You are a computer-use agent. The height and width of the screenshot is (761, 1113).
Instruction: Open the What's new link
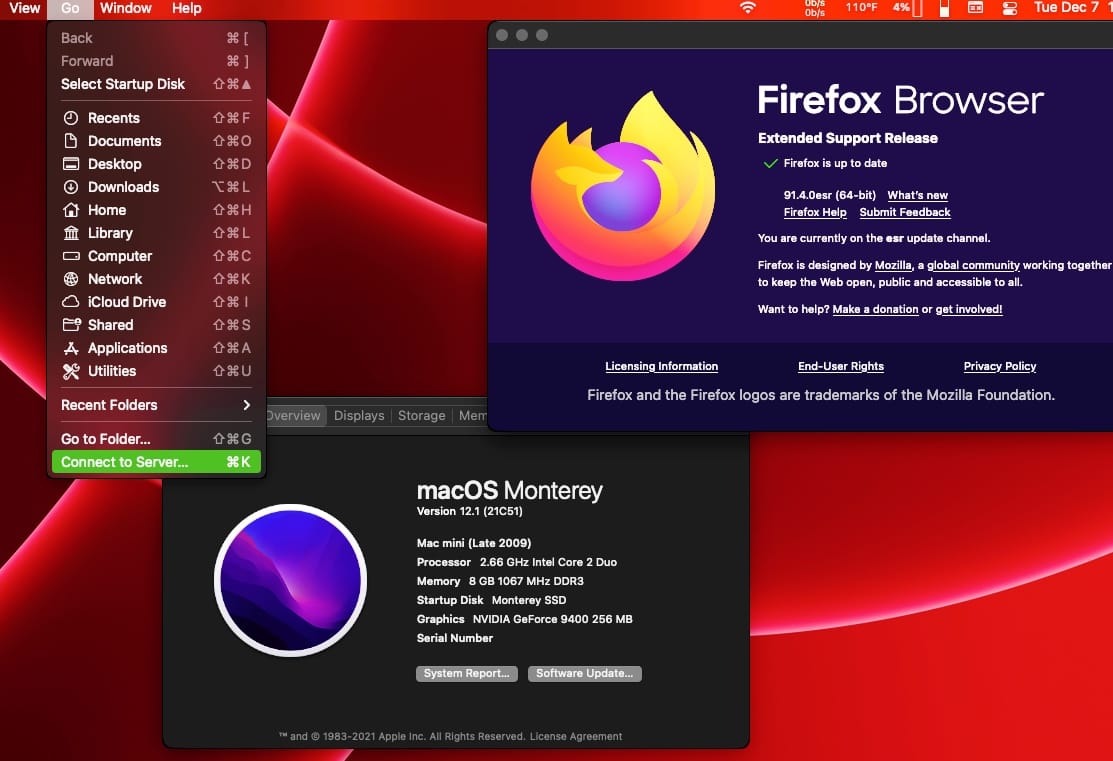coord(917,195)
